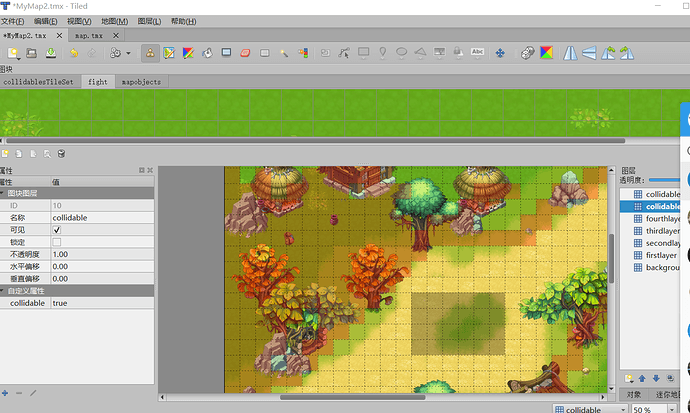Image resolution: width=690 pixels, height=413 pixels.
Task: Select the Edit Polygons tool
Action: (x=344, y=53)
